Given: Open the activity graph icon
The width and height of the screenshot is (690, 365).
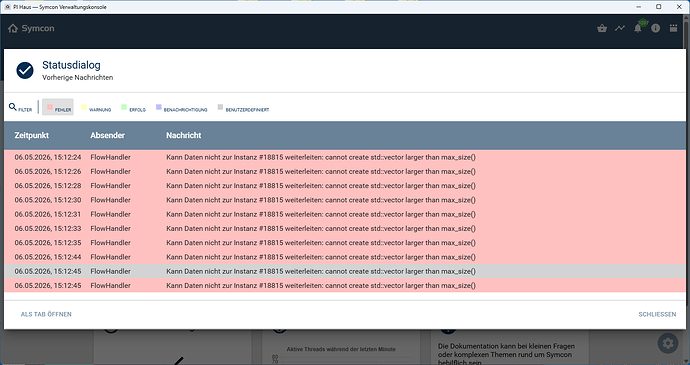Looking at the screenshot, I should [620, 29].
